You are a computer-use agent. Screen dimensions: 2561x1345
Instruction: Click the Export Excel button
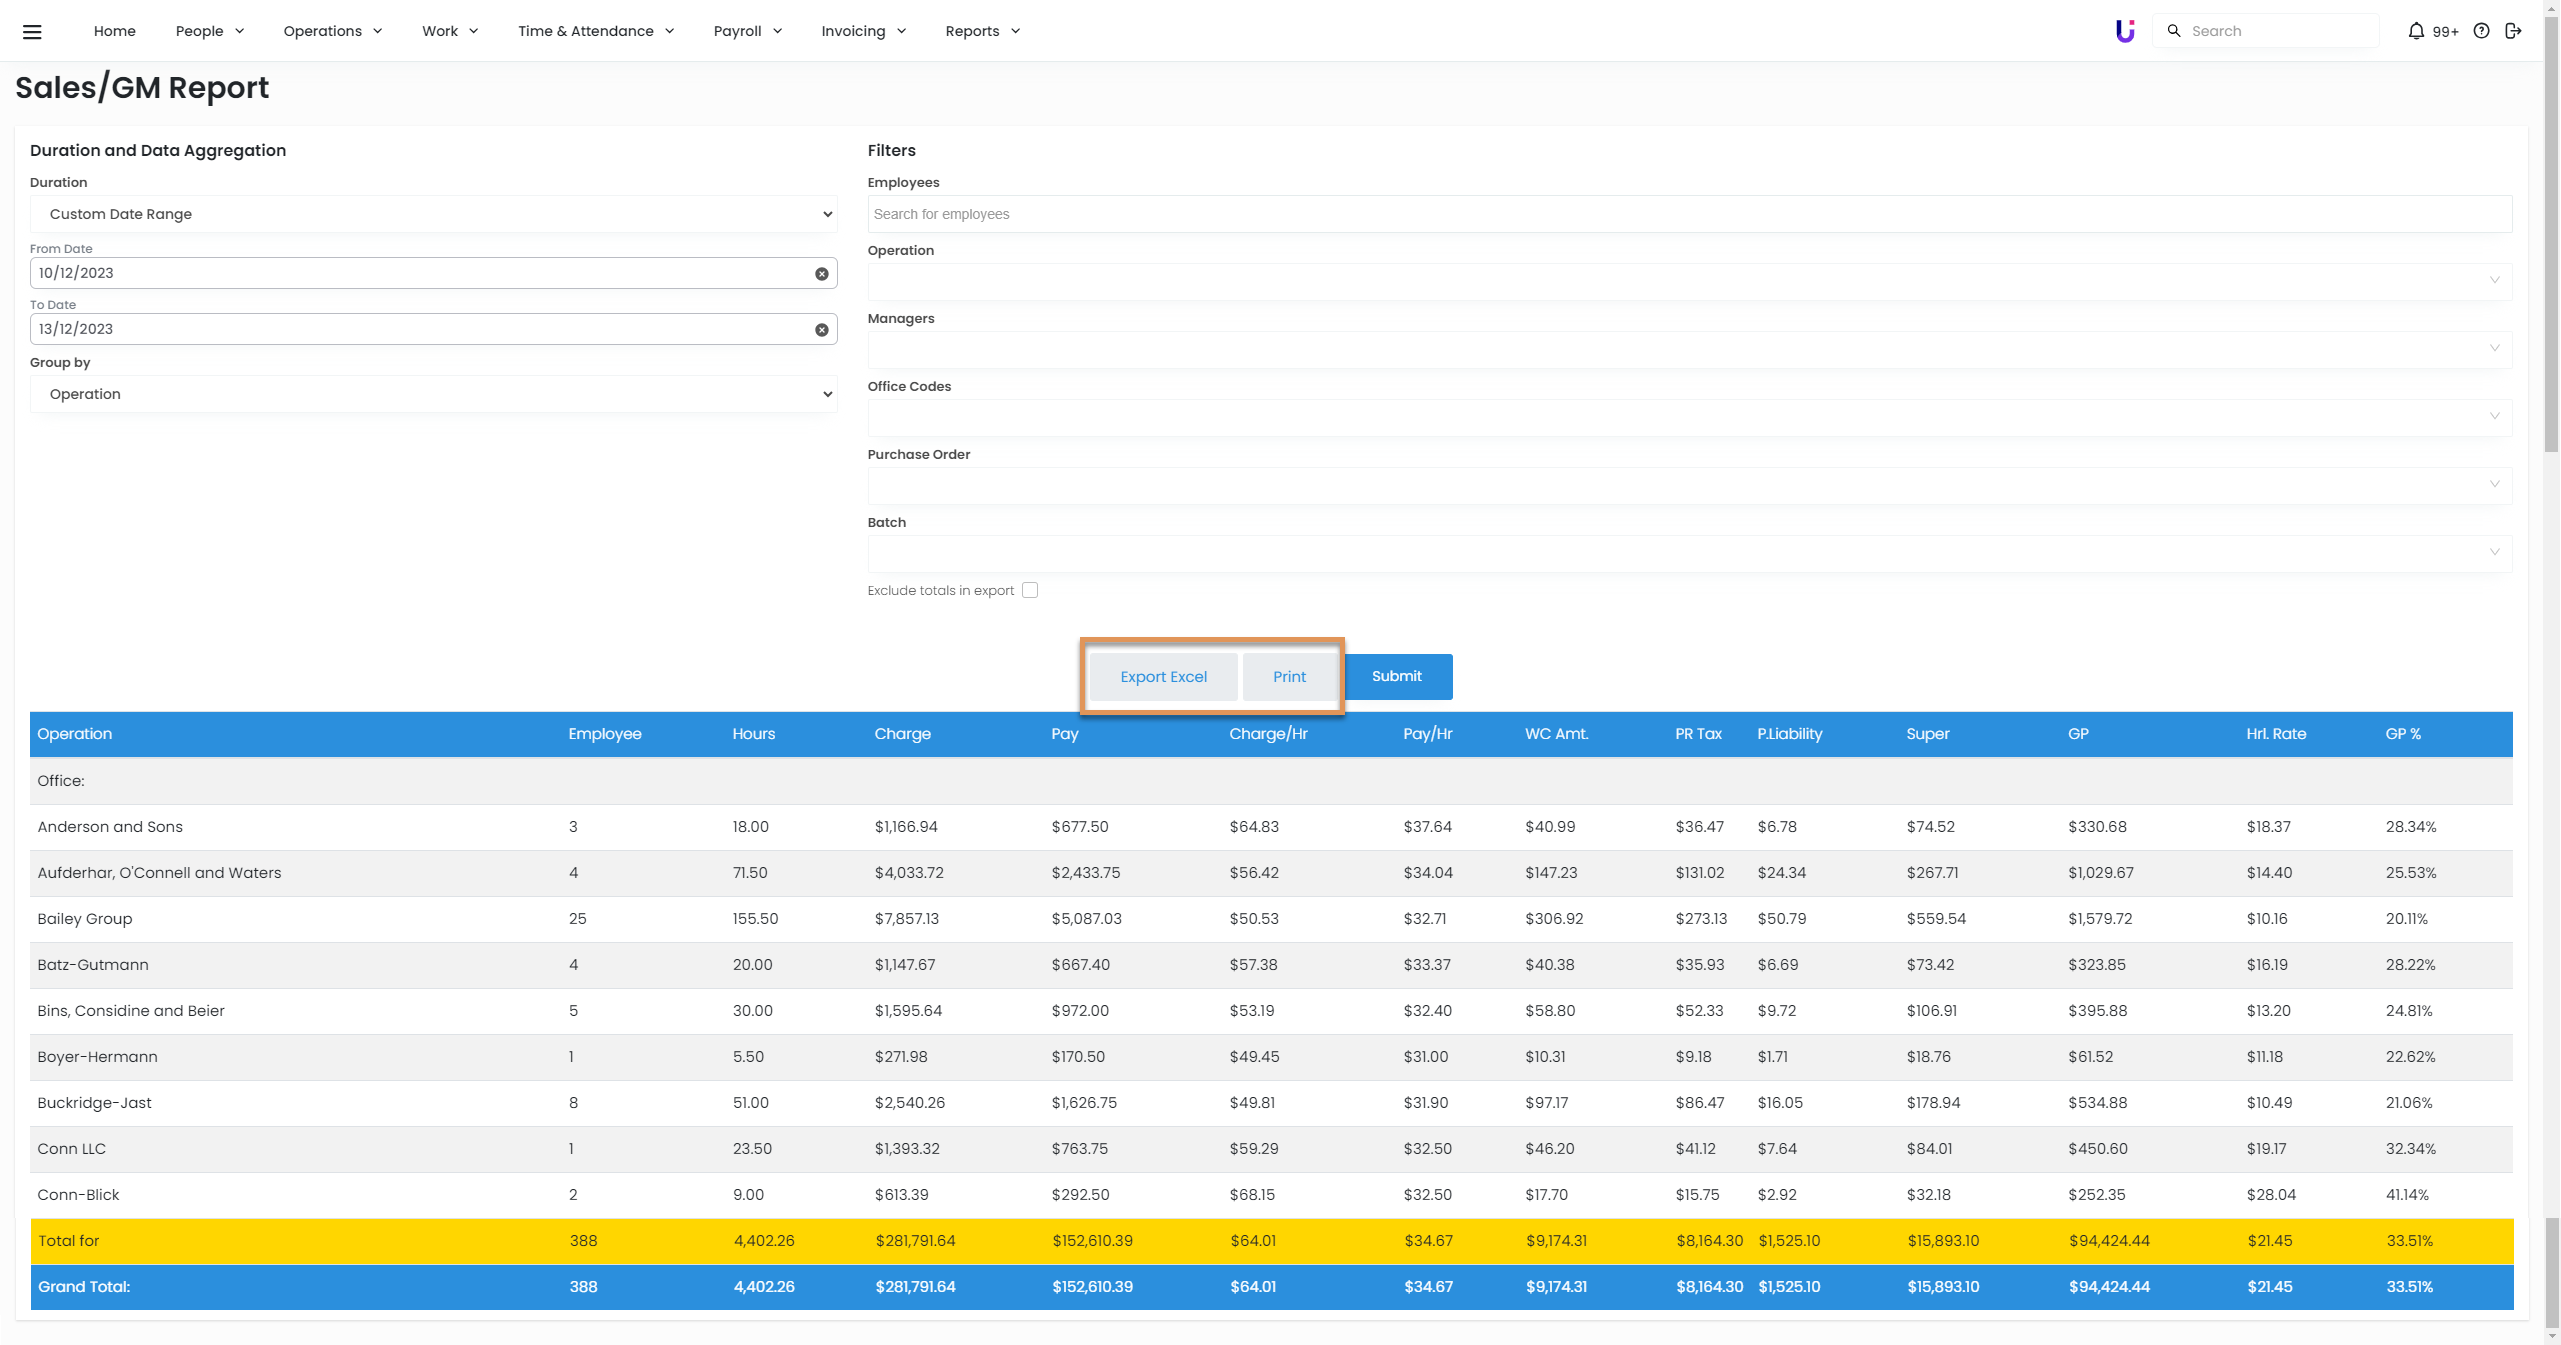click(1163, 677)
